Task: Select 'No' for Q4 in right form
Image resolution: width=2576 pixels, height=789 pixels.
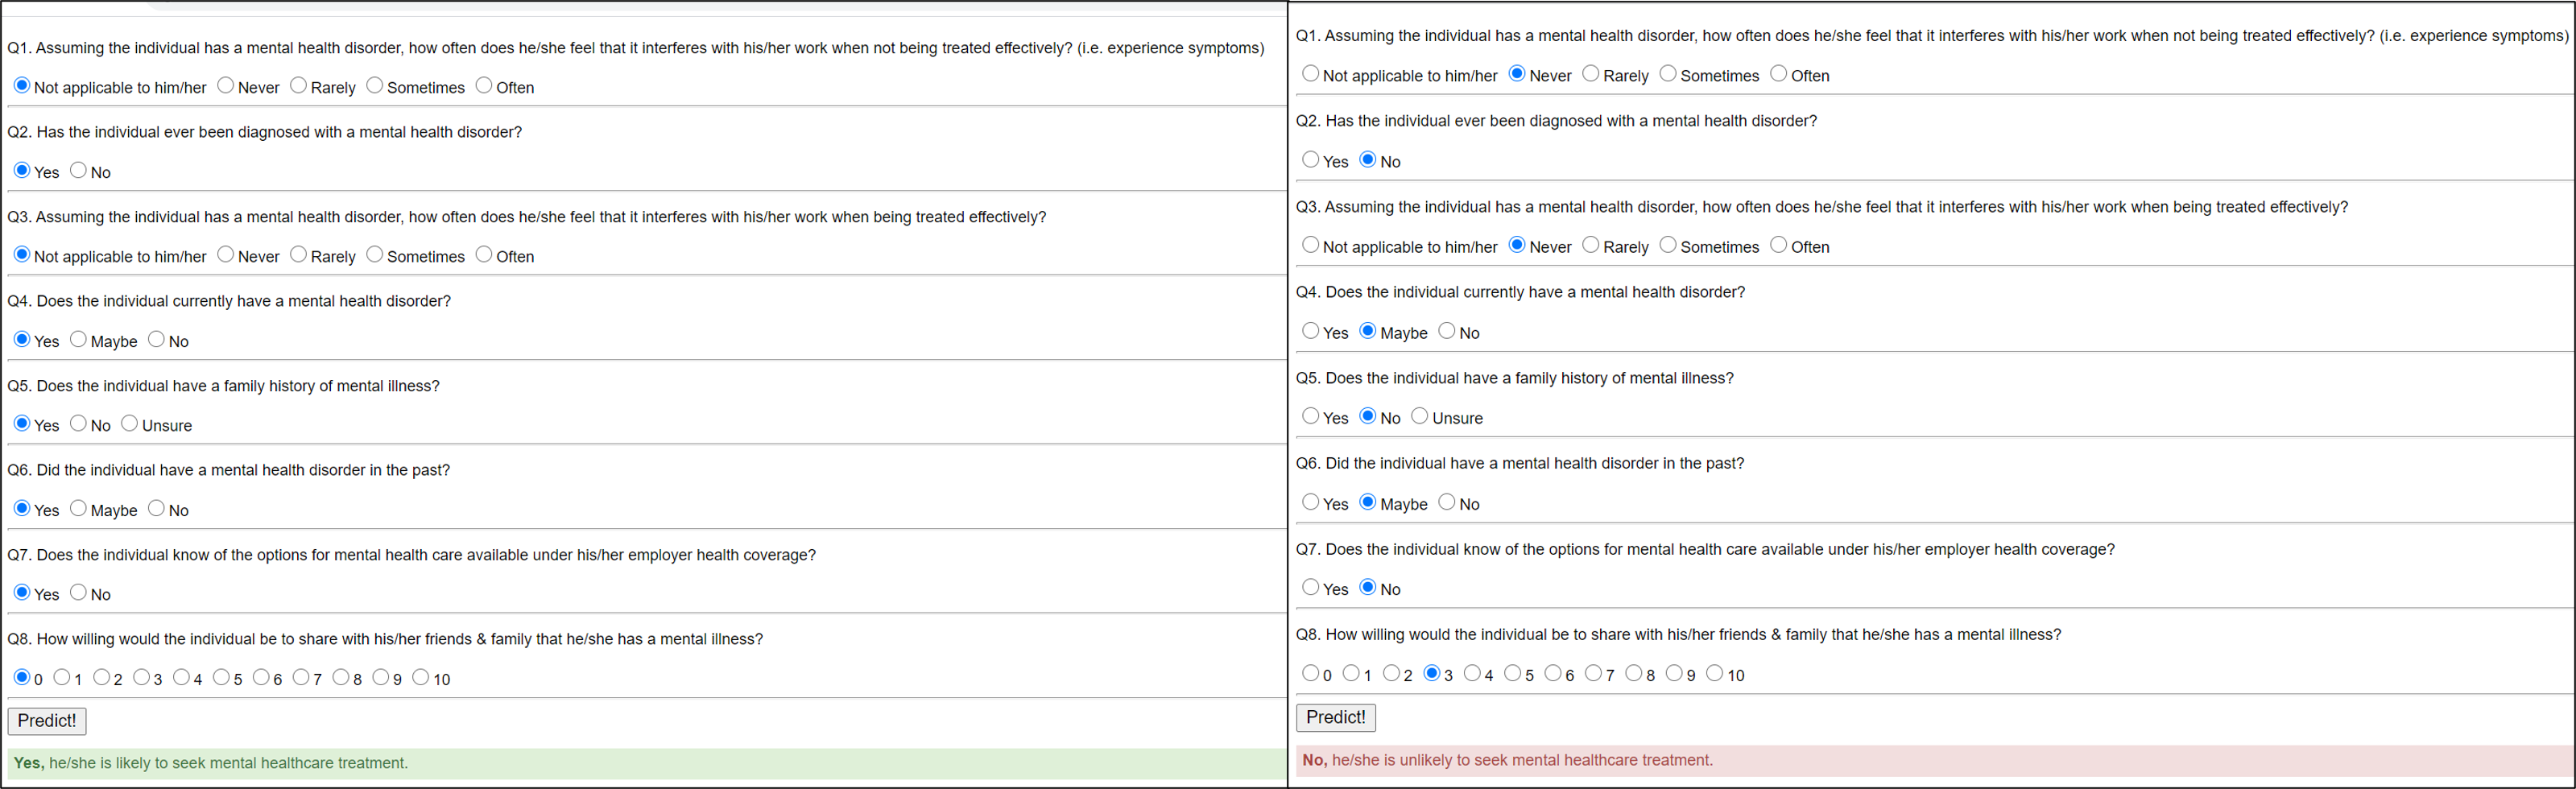Action: pos(1447,331)
